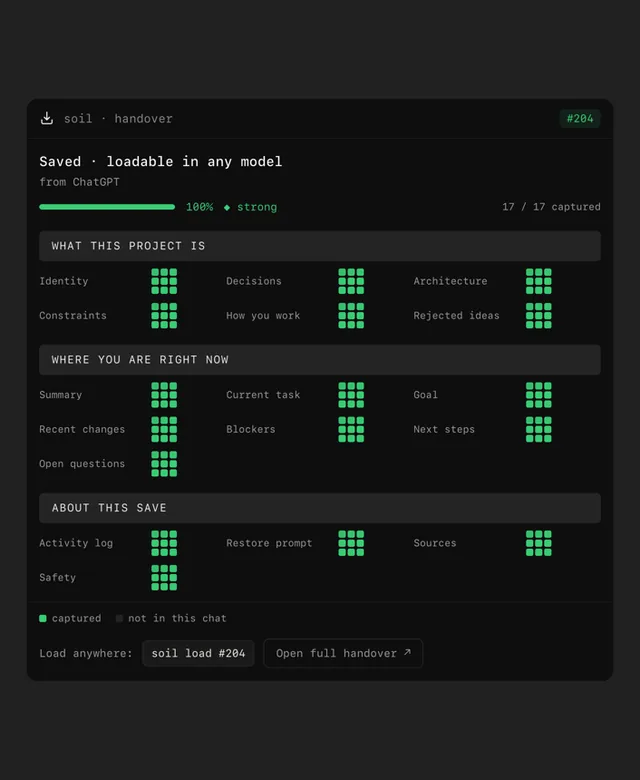Click the download icon beside soil handover

click(47, 118)
